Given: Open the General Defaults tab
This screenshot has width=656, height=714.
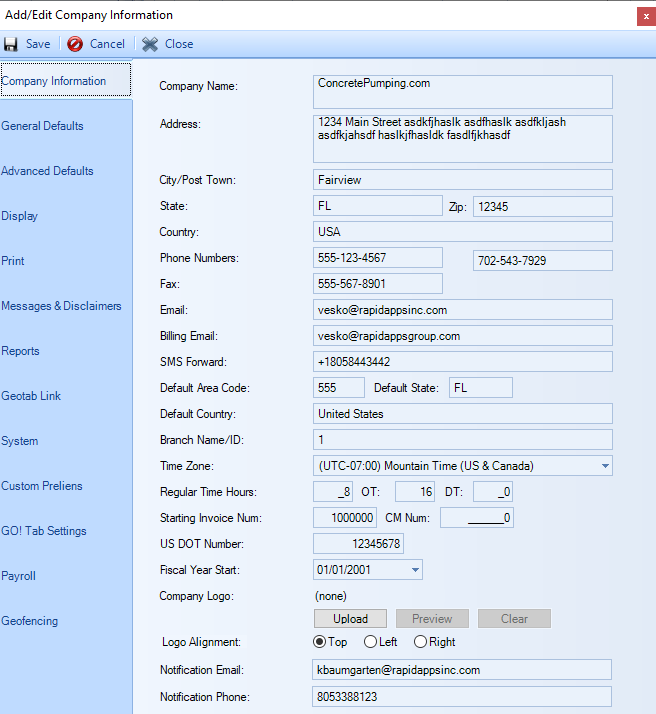Looking at the screenshot, I should 43,126.
